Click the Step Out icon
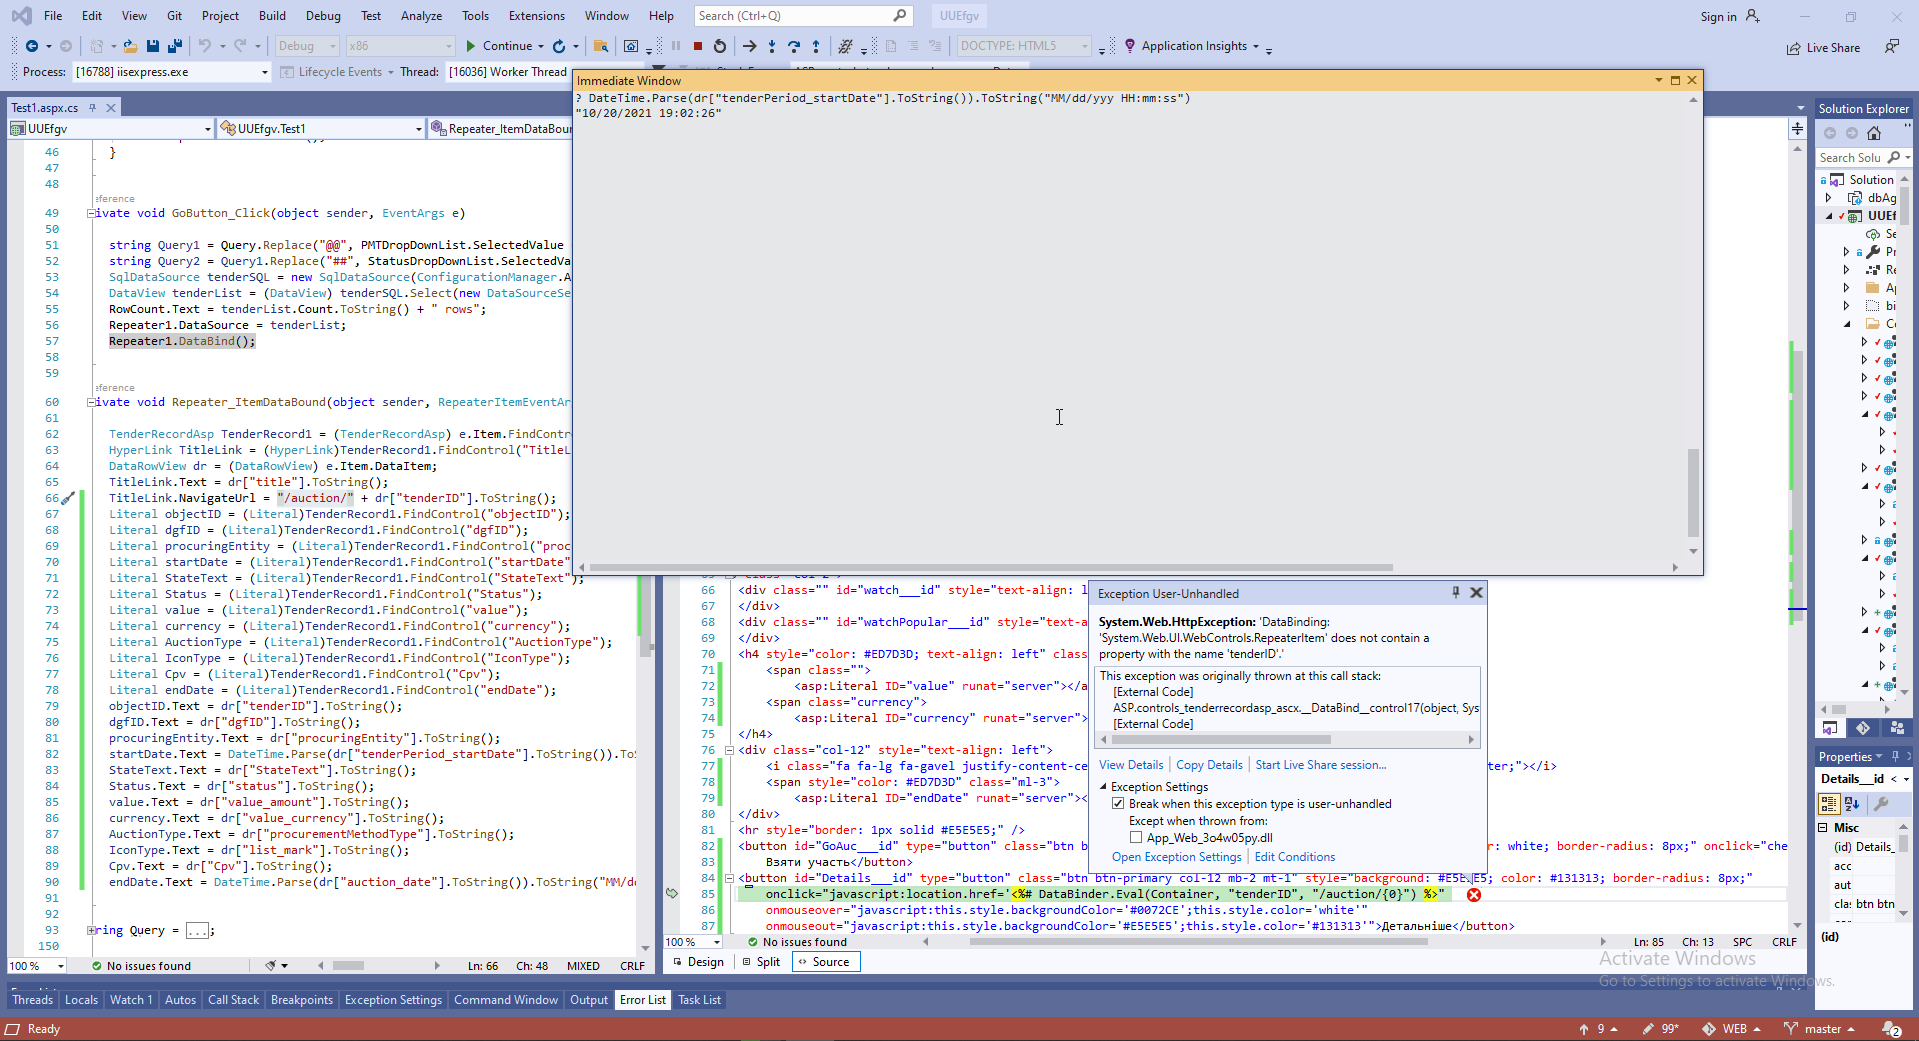The image size is (1919, 1041). (816, 46)
